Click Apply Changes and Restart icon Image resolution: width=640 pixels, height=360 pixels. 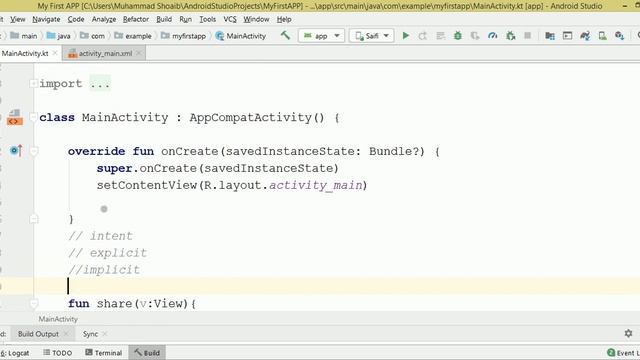coord(422,36)
